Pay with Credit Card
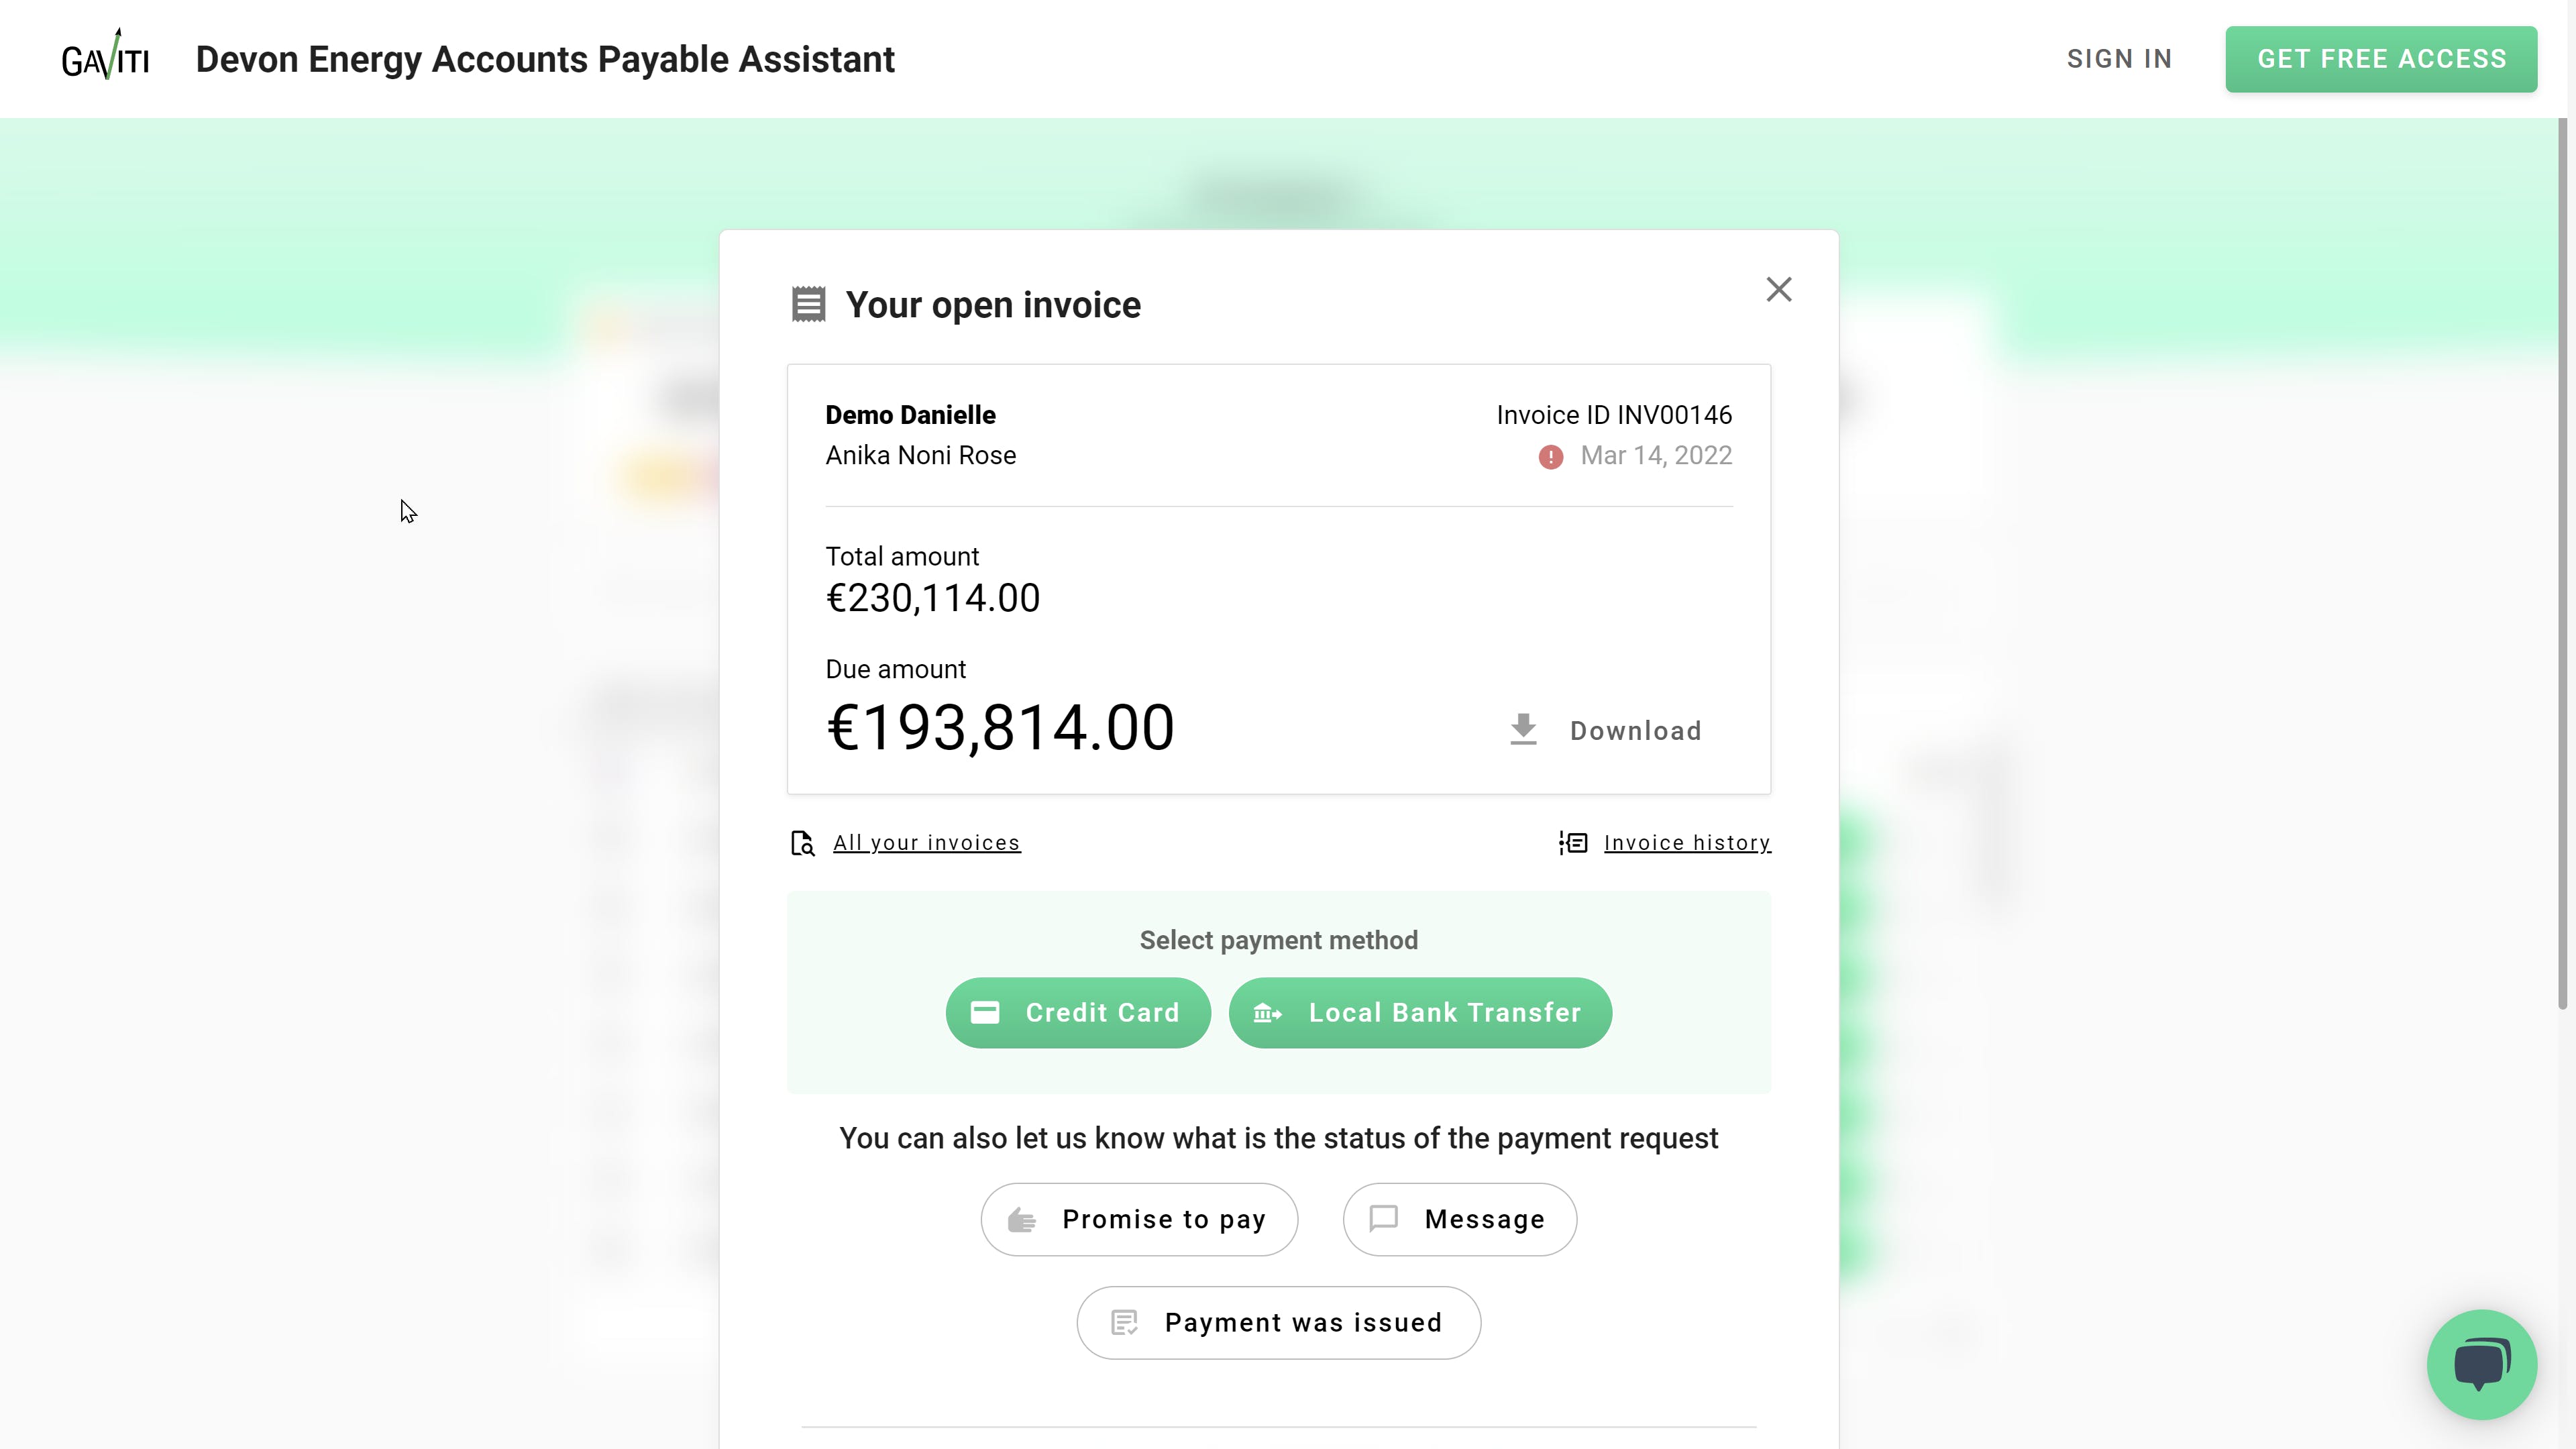The width and height of the screenshot is (2576, 1449). (1078, 1012)
